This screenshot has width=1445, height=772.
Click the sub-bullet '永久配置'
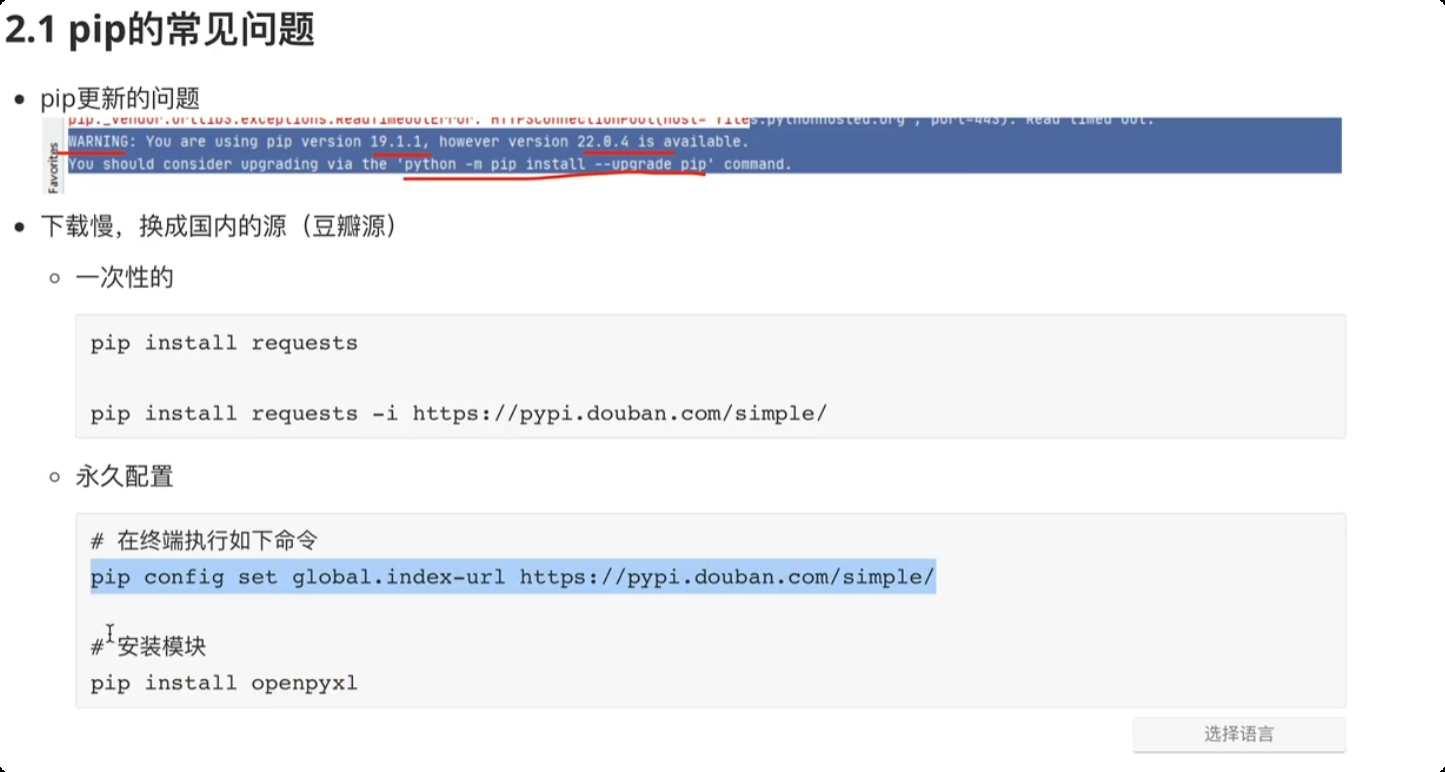point(124,476)
